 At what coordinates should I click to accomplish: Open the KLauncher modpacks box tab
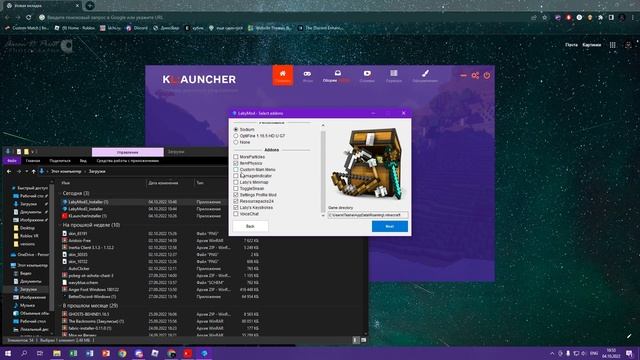tap(337, 76)
